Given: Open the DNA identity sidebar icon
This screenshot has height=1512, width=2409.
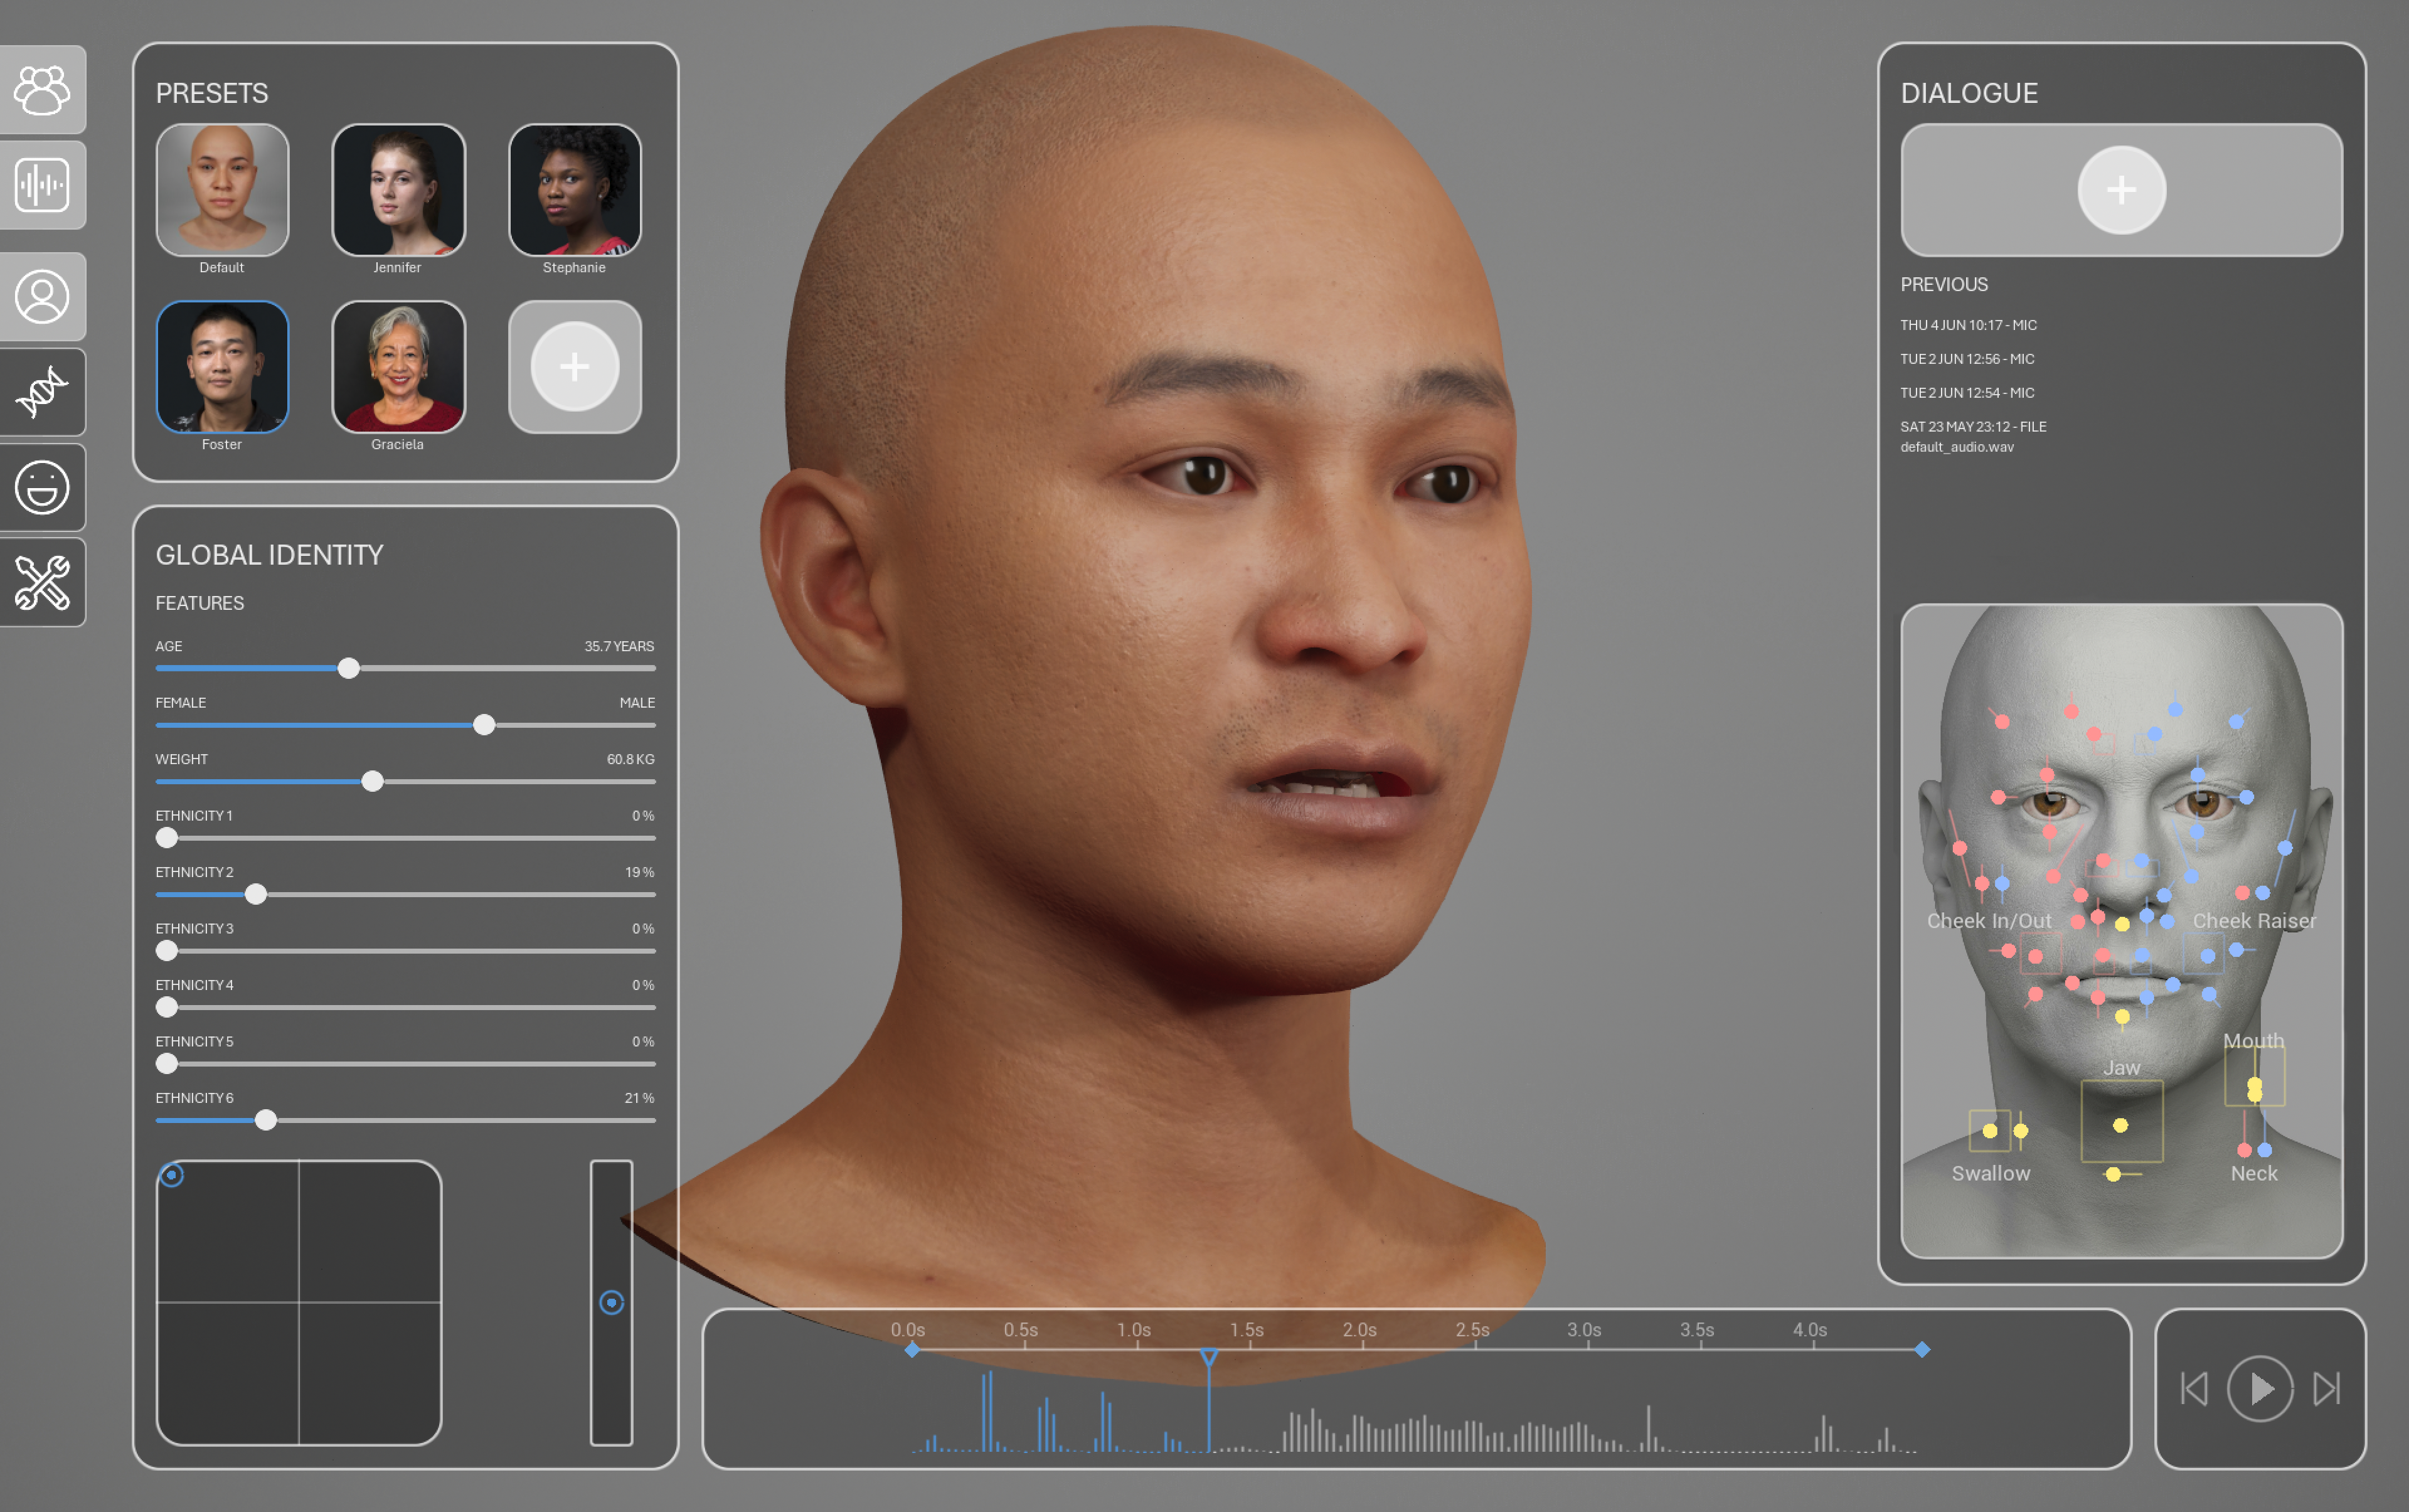Looking at the screenshot, I should (42, 392).
